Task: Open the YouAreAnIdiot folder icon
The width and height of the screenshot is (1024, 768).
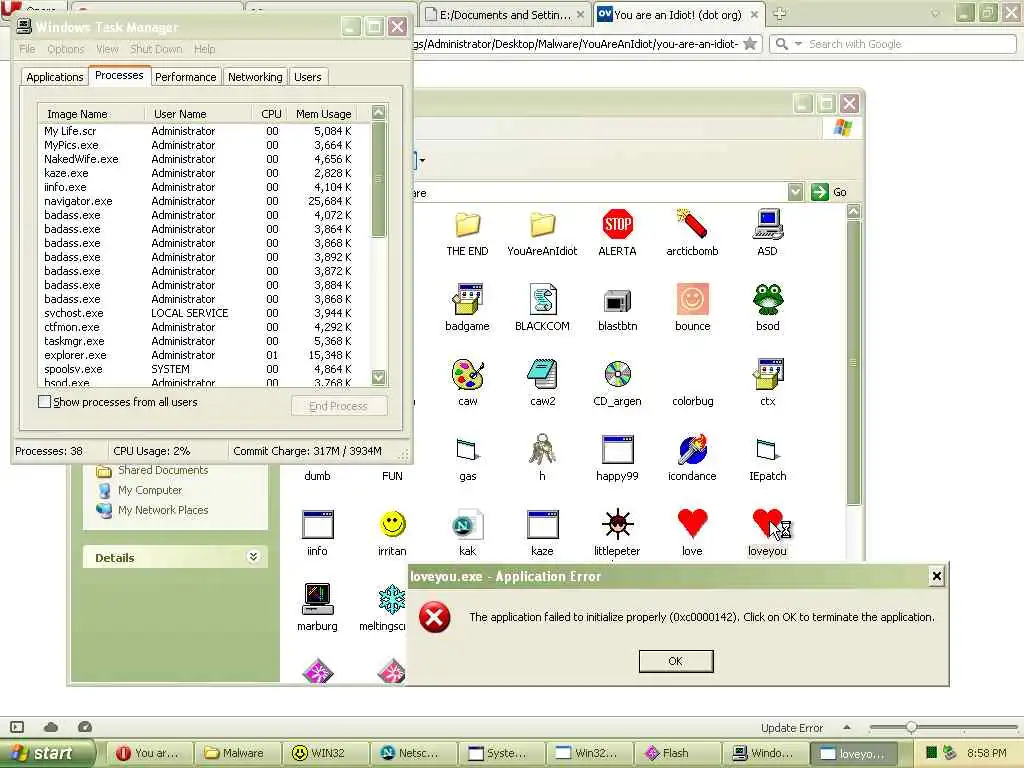Action: tap(542, 225)
